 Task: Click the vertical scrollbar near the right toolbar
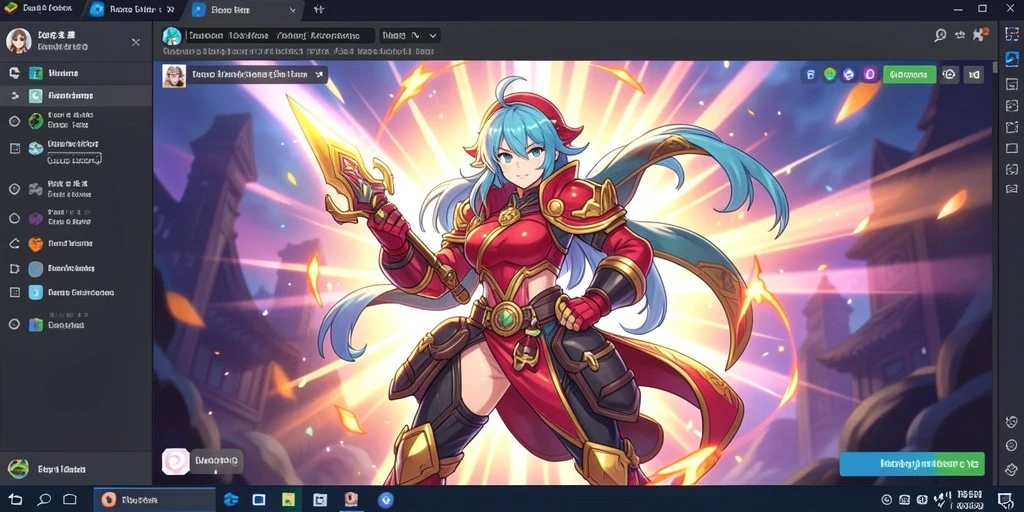tap(995, 64)
